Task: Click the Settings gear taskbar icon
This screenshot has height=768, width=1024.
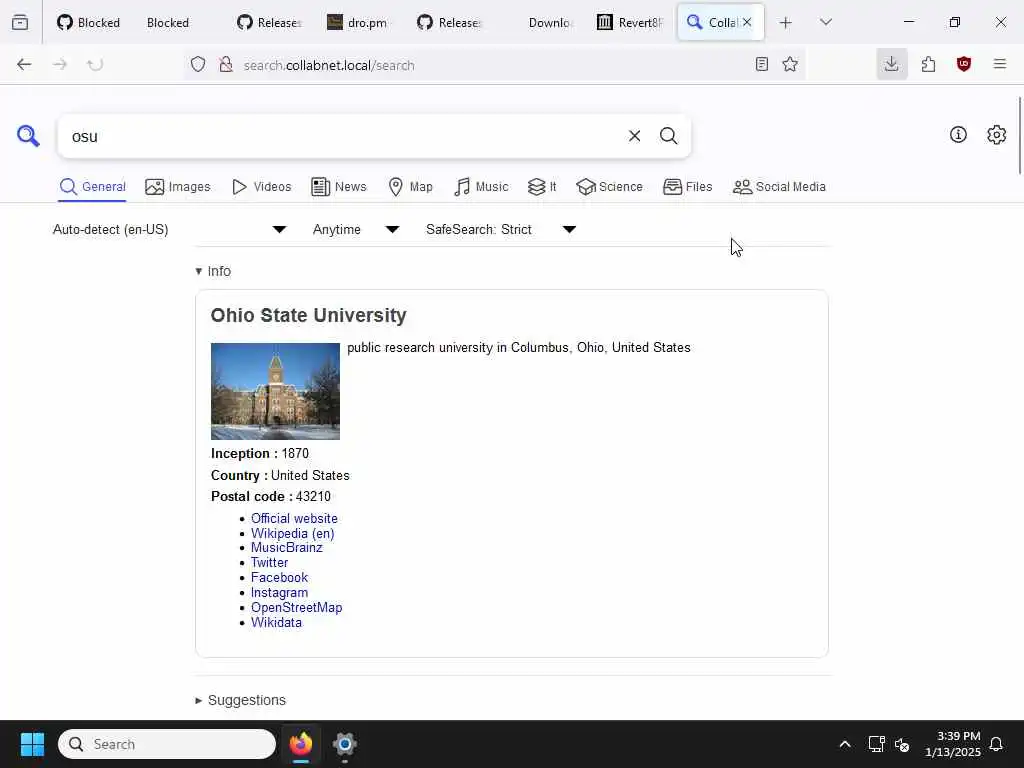Action: [x=345, y=744]
